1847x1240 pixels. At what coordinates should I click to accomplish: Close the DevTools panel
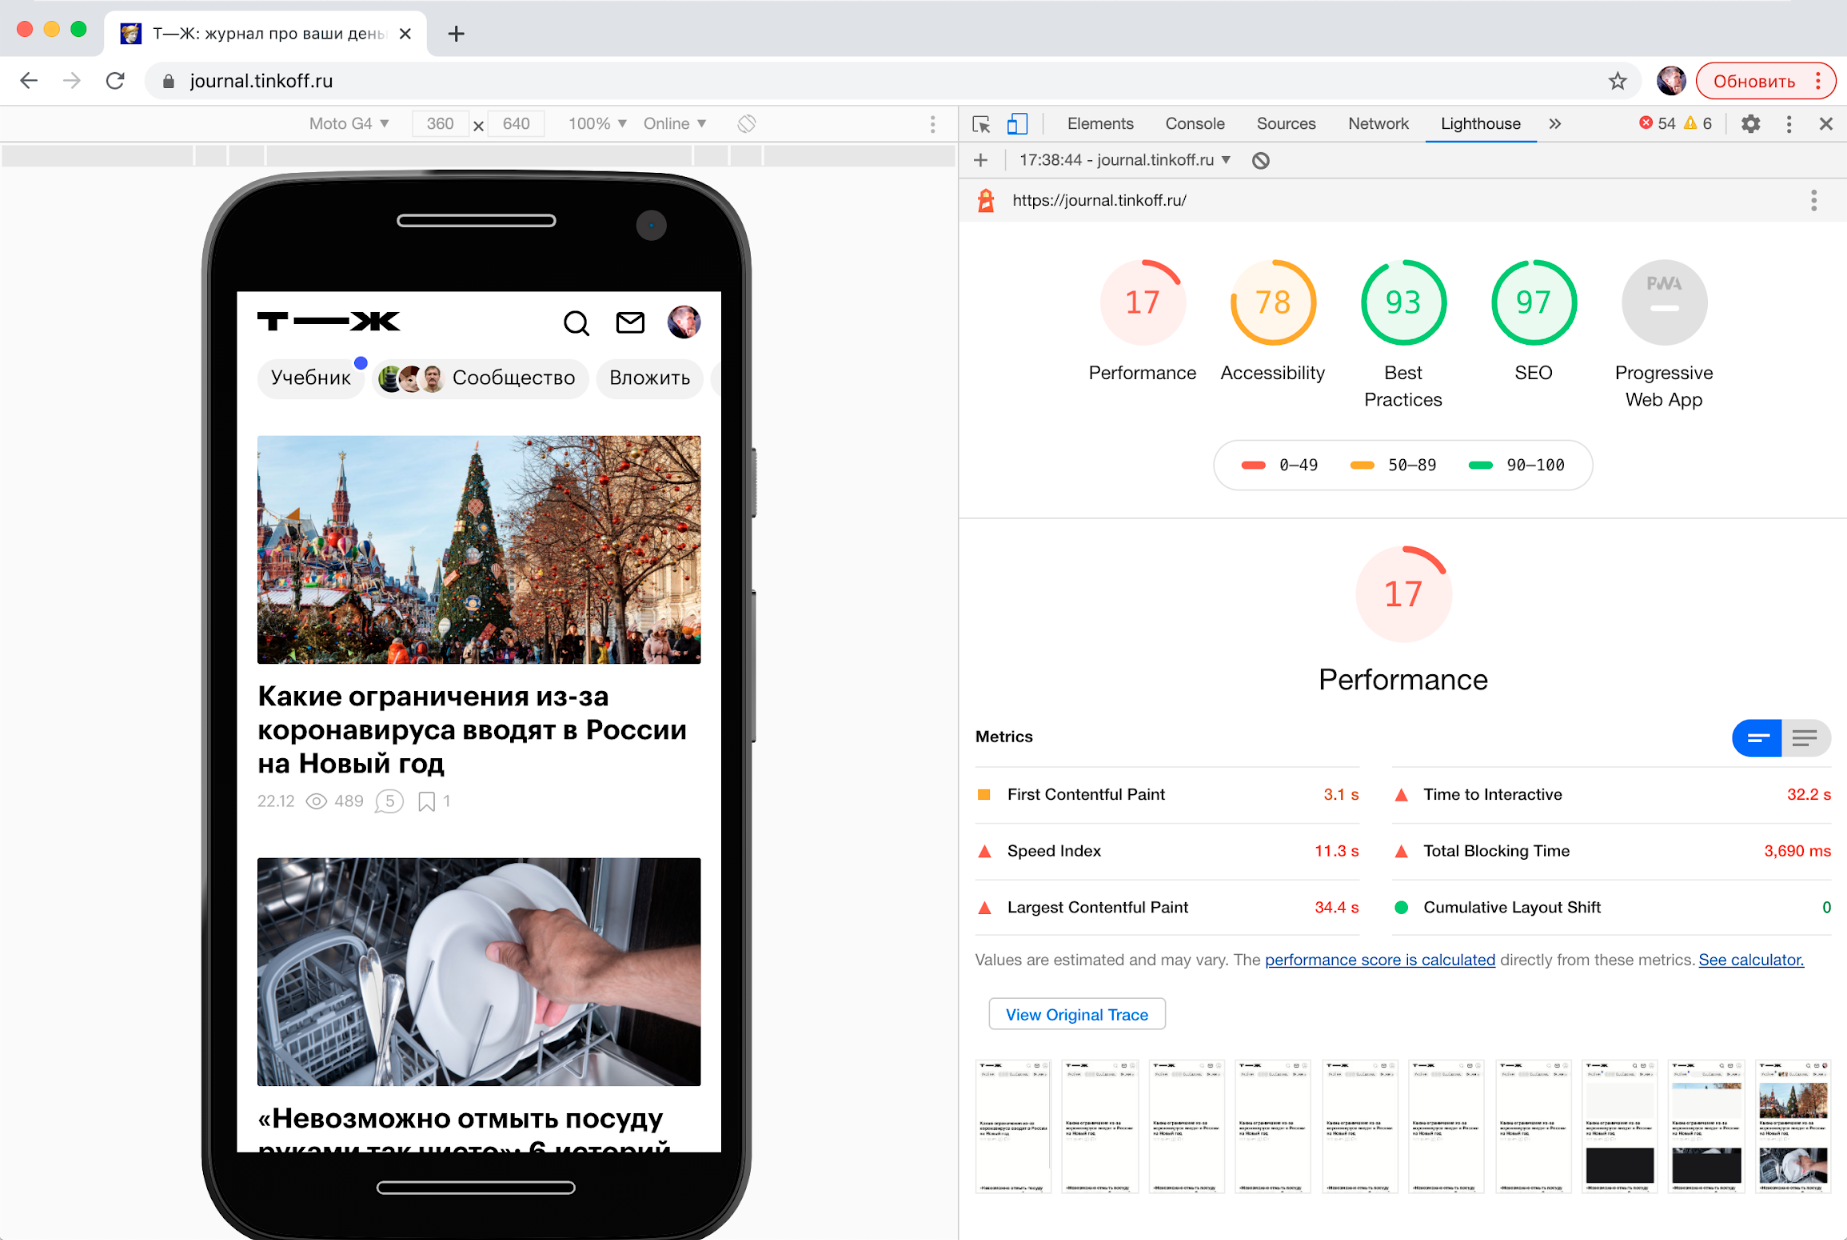pos(1825,123)
